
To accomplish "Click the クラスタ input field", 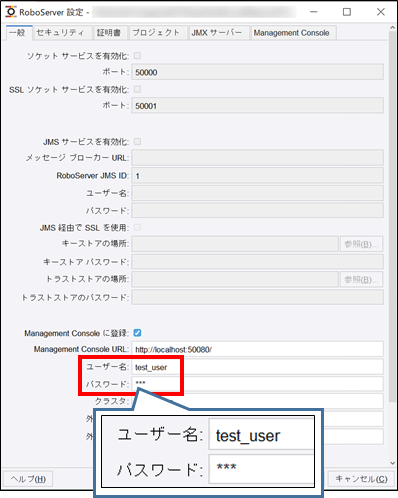I will 257,401.
